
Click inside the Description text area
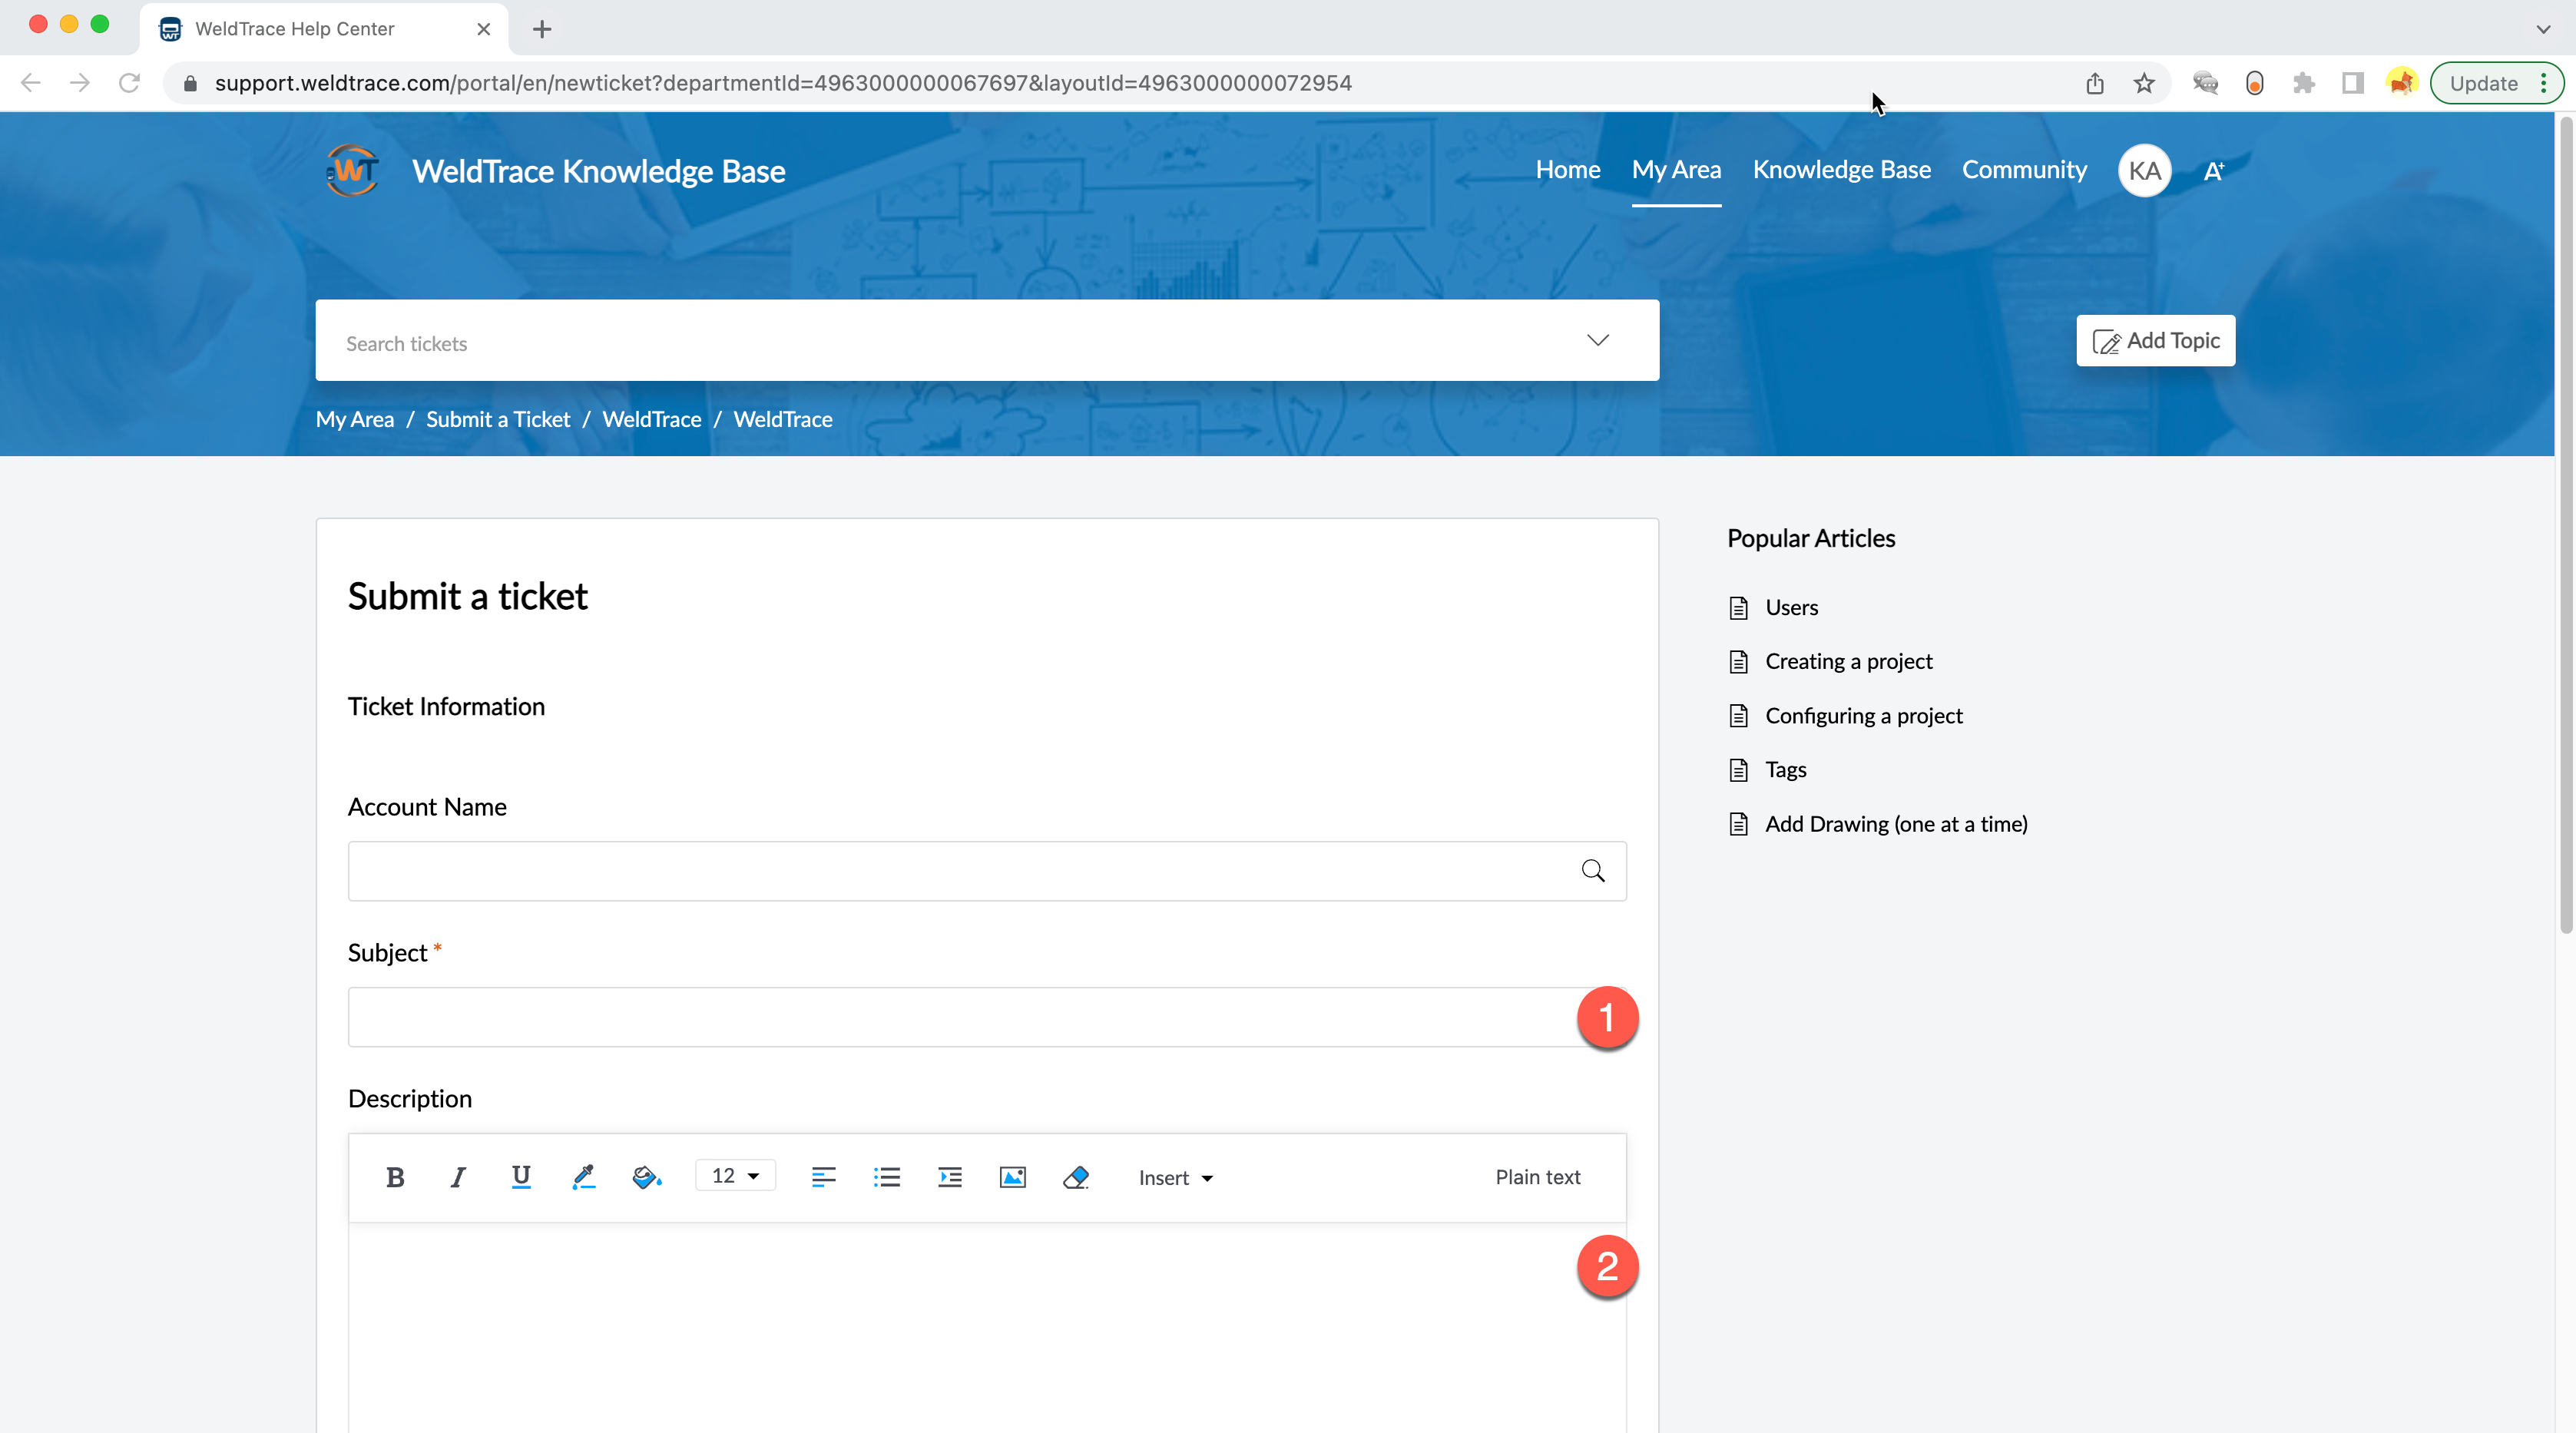[987, 1328]
